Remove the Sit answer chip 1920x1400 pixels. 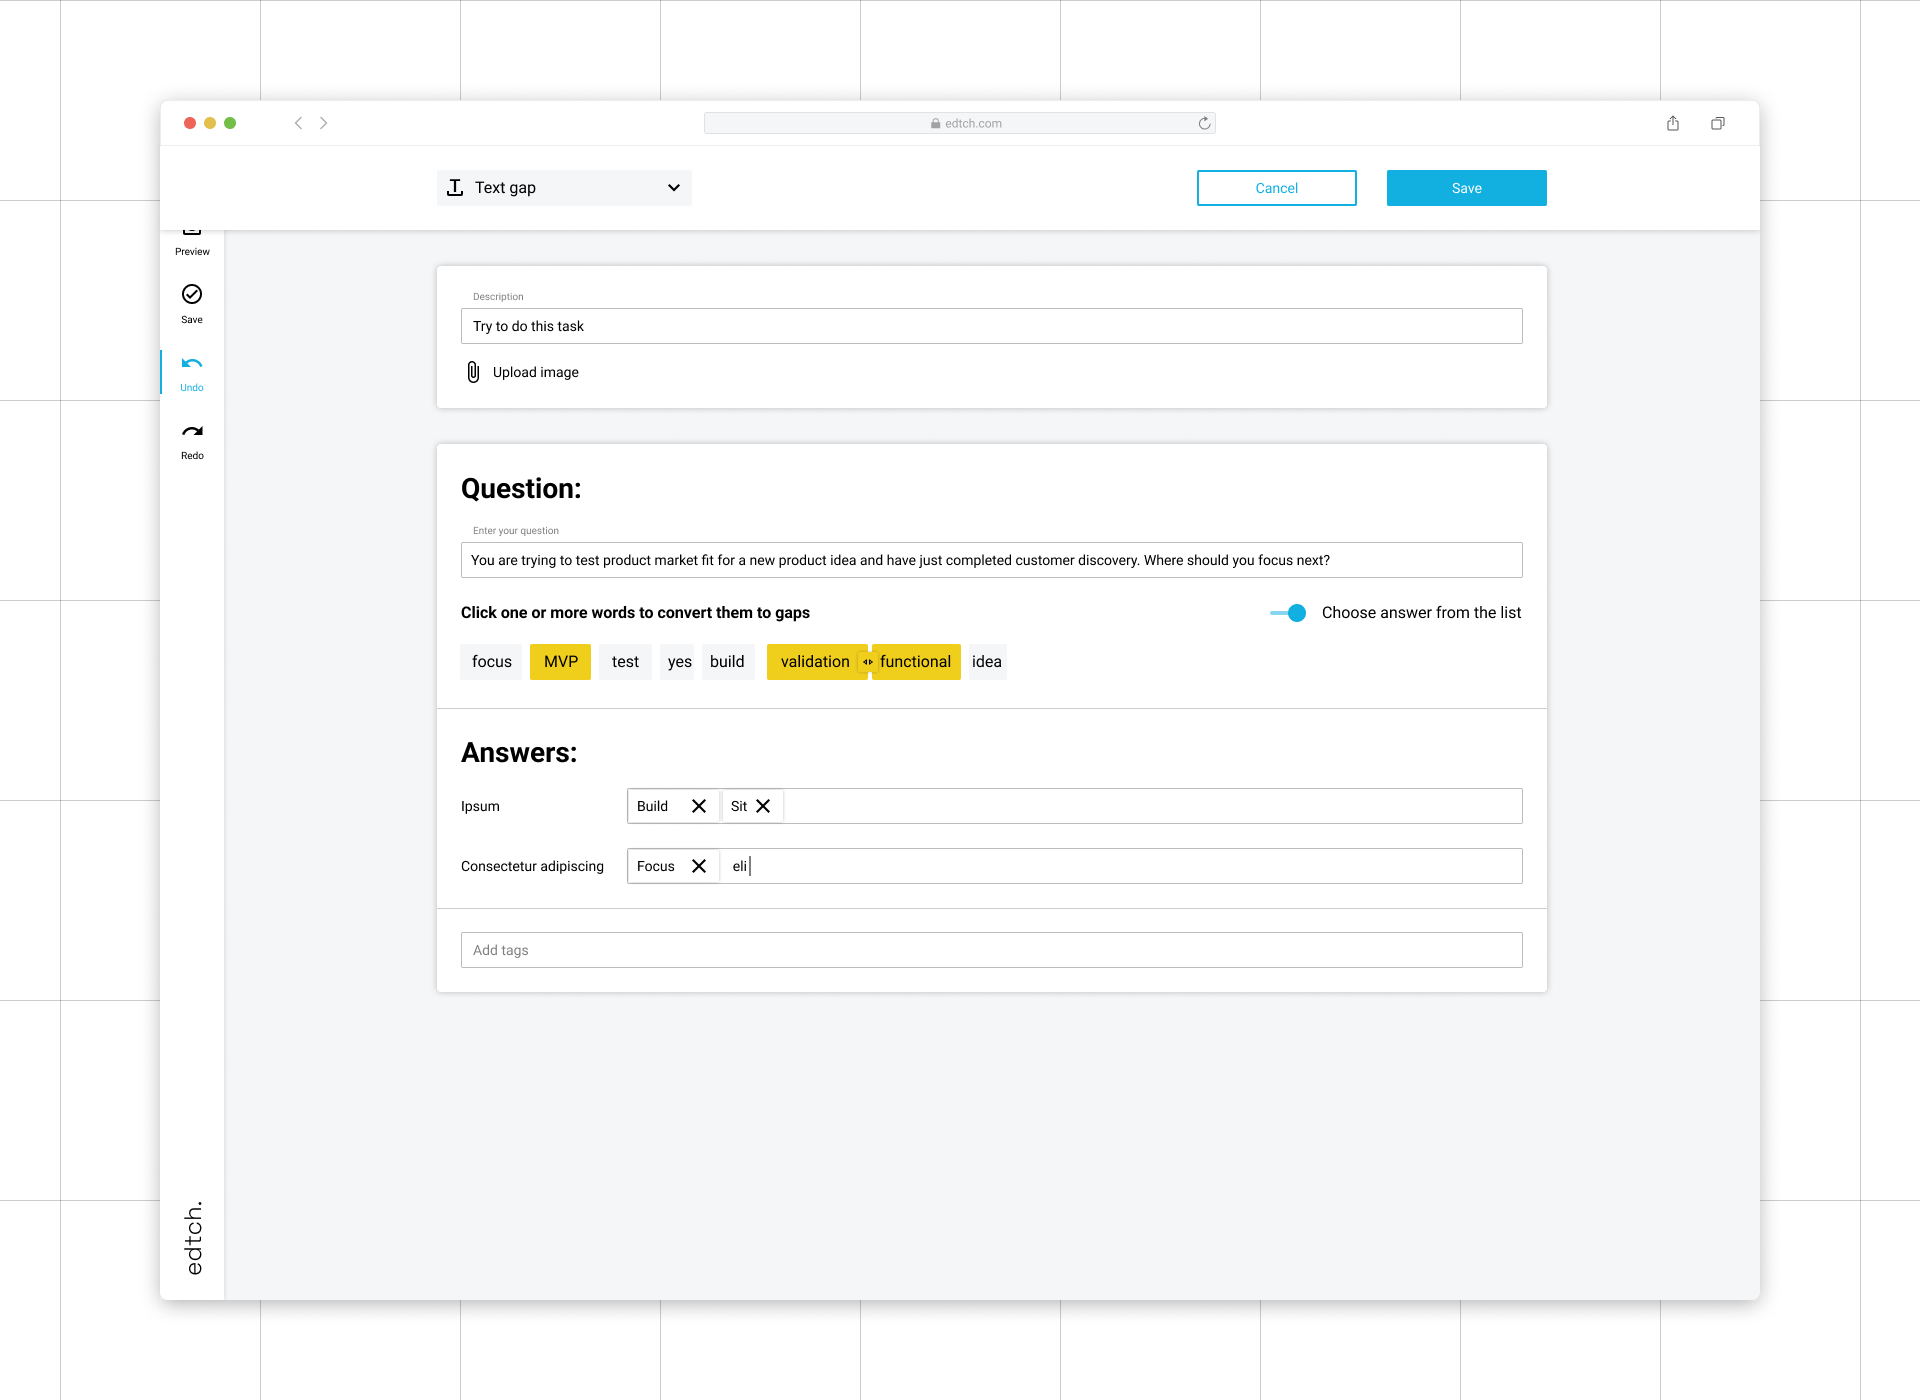coord(763,806)
